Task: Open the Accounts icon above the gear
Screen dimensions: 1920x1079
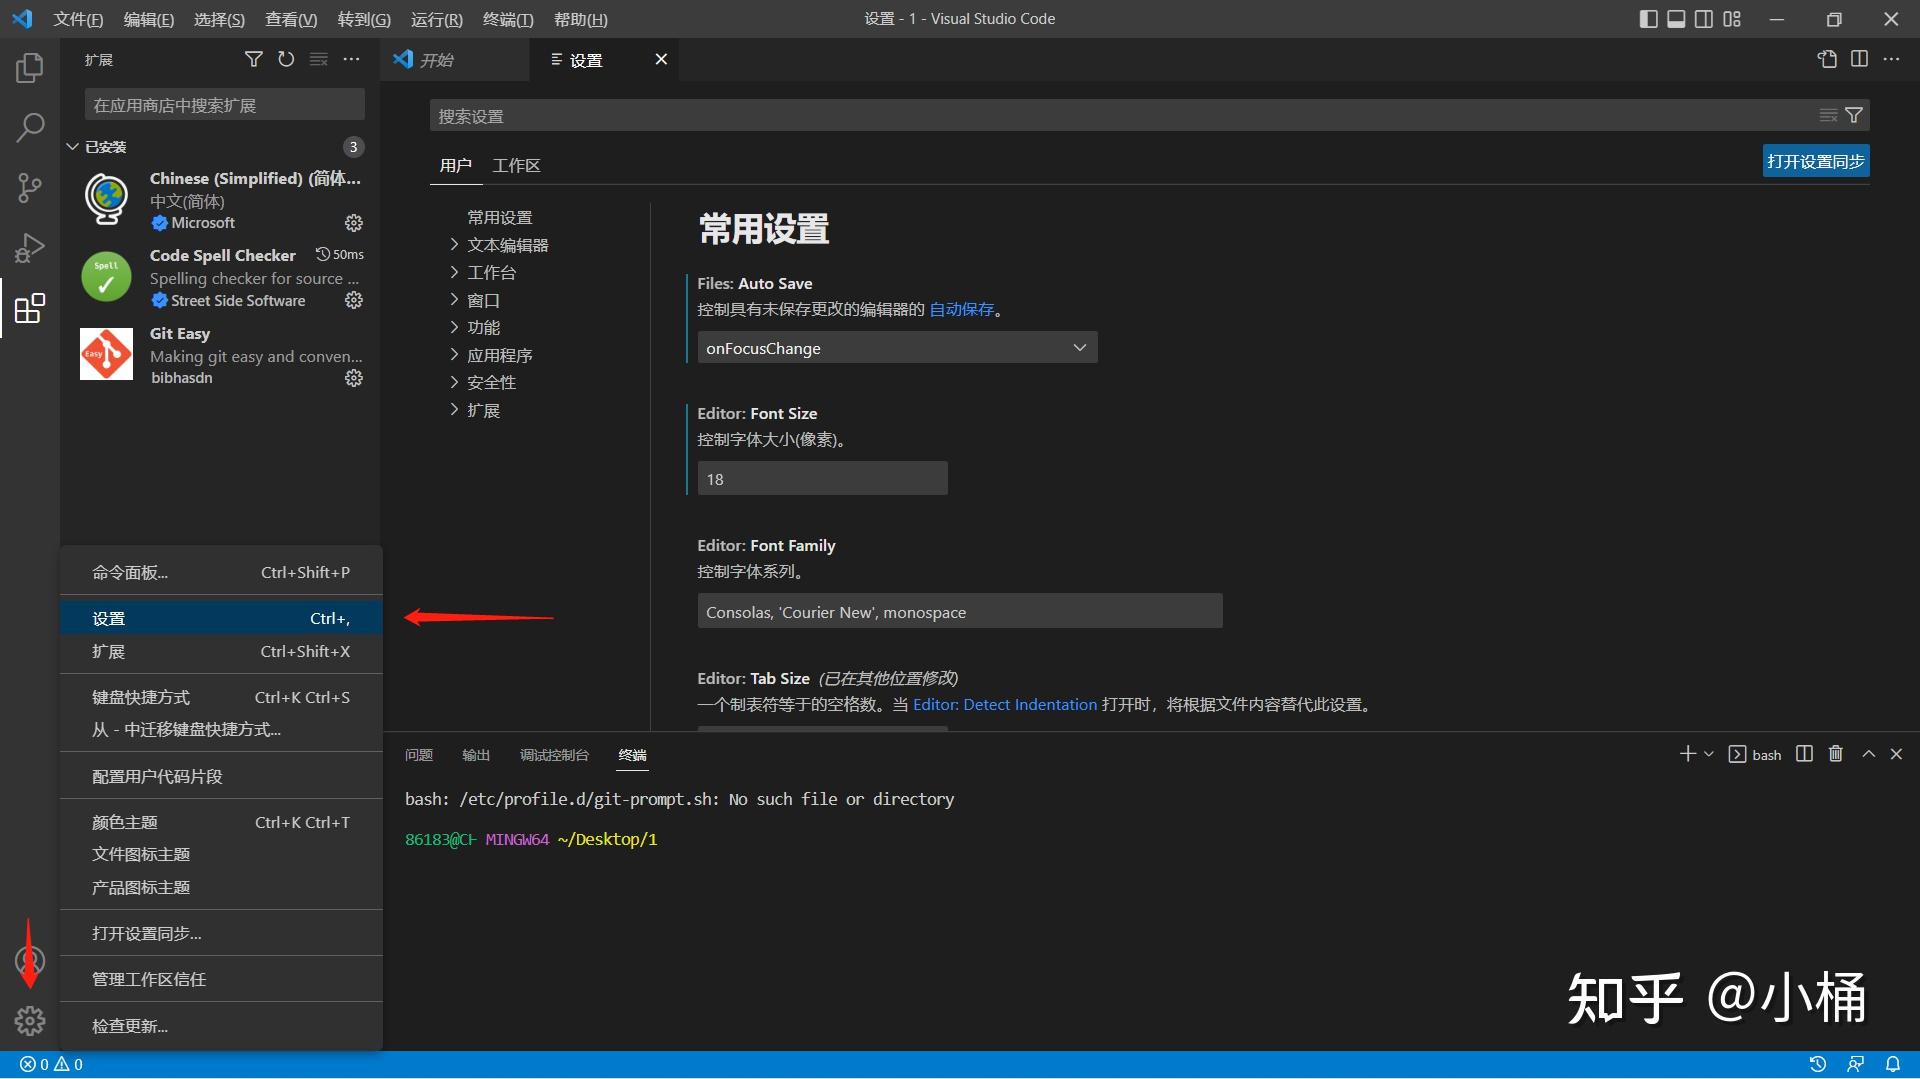Action: 29,959
